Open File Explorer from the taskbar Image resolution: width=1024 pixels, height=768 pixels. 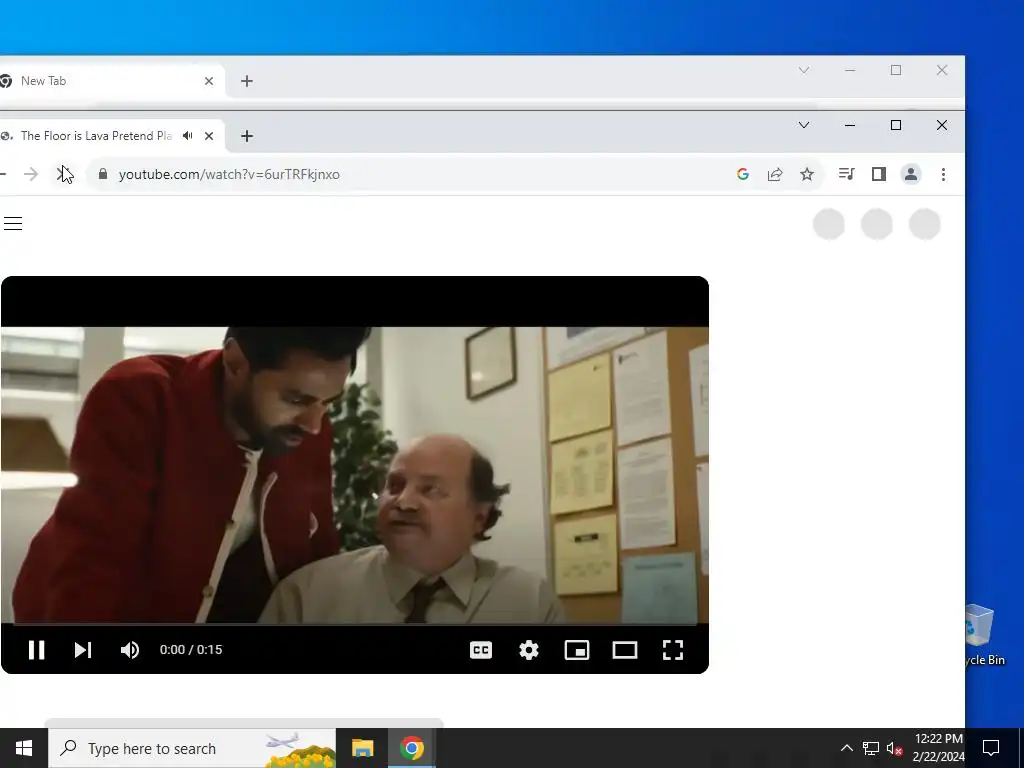click(x=362, y=748)
